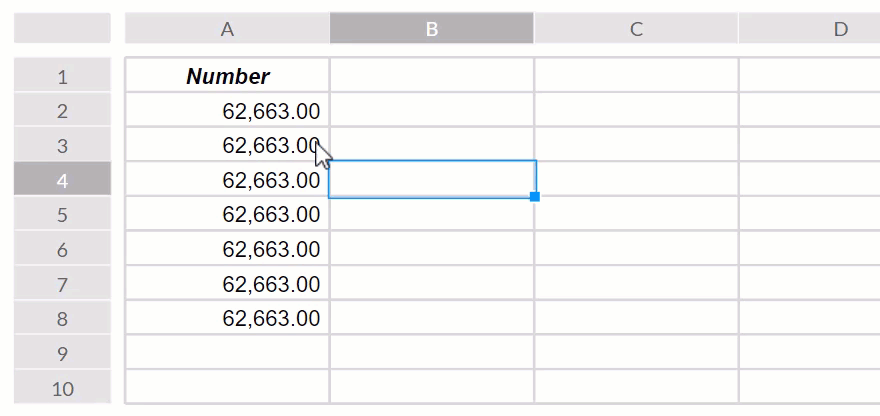Select row 2 header
This screenshot has width=880, height=416.
[62, 111]
